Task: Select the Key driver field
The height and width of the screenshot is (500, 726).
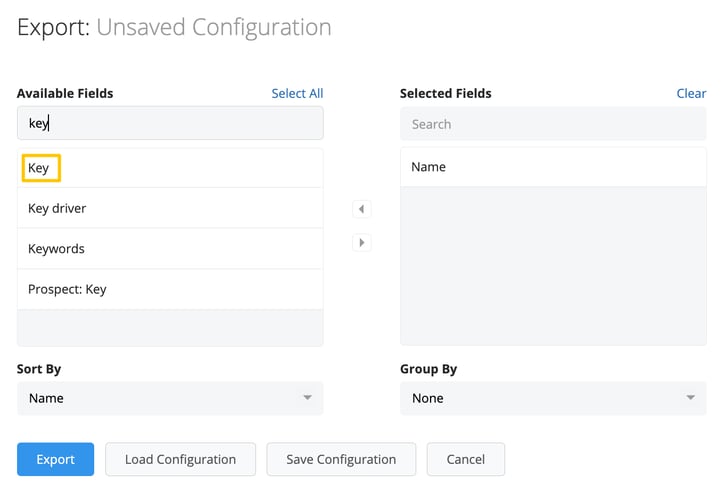Action: (170, 208)
